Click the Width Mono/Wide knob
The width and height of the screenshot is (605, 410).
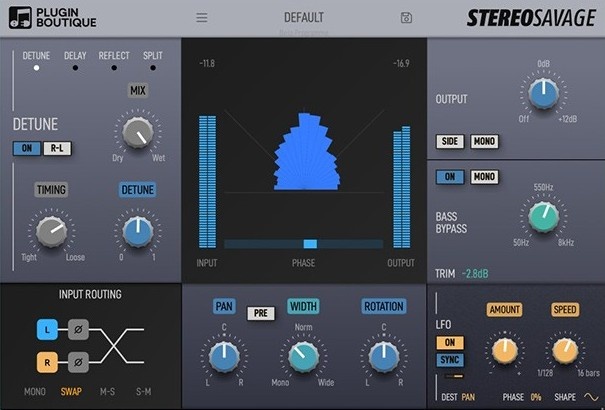(303, 356)
